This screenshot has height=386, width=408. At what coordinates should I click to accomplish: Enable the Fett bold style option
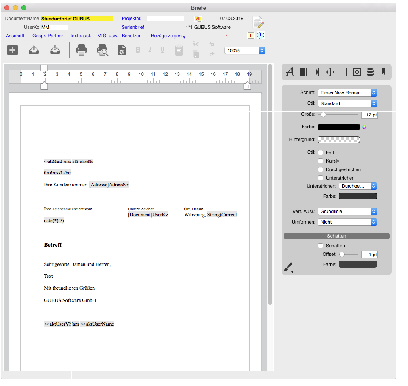321,152
